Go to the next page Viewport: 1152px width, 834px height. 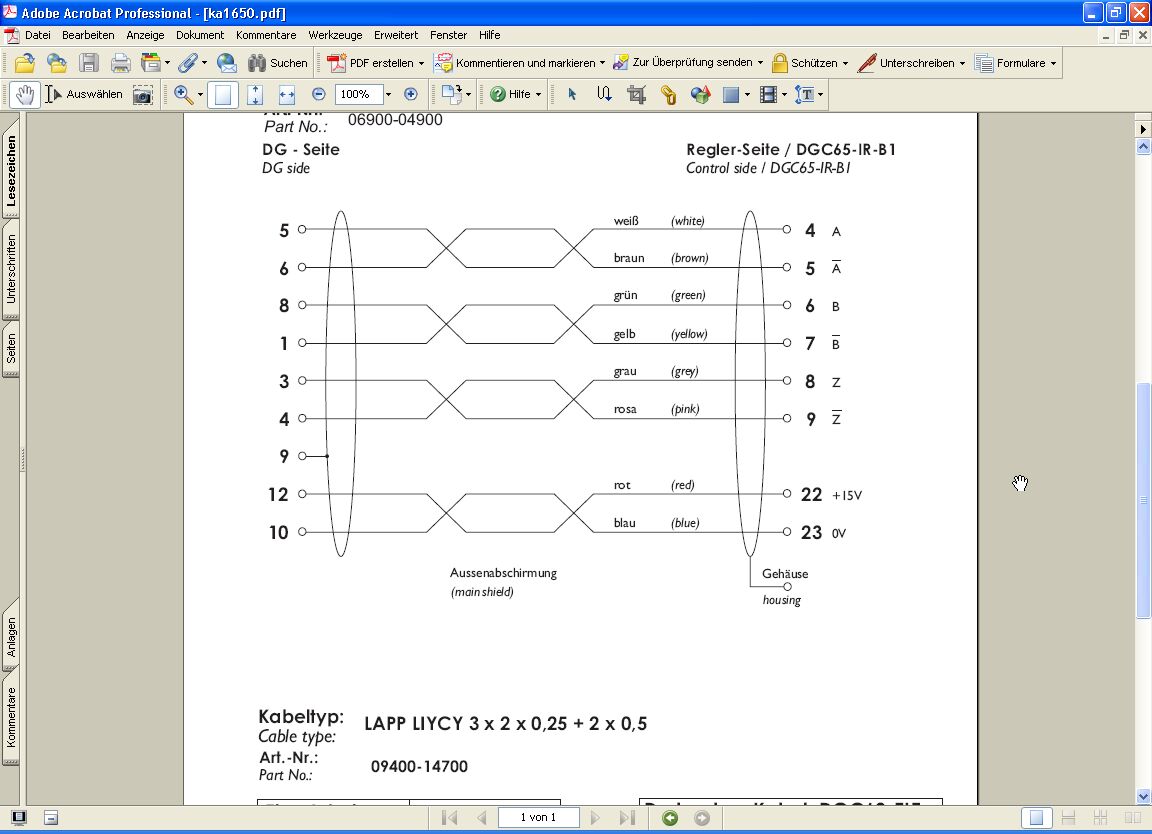point(595,818)
